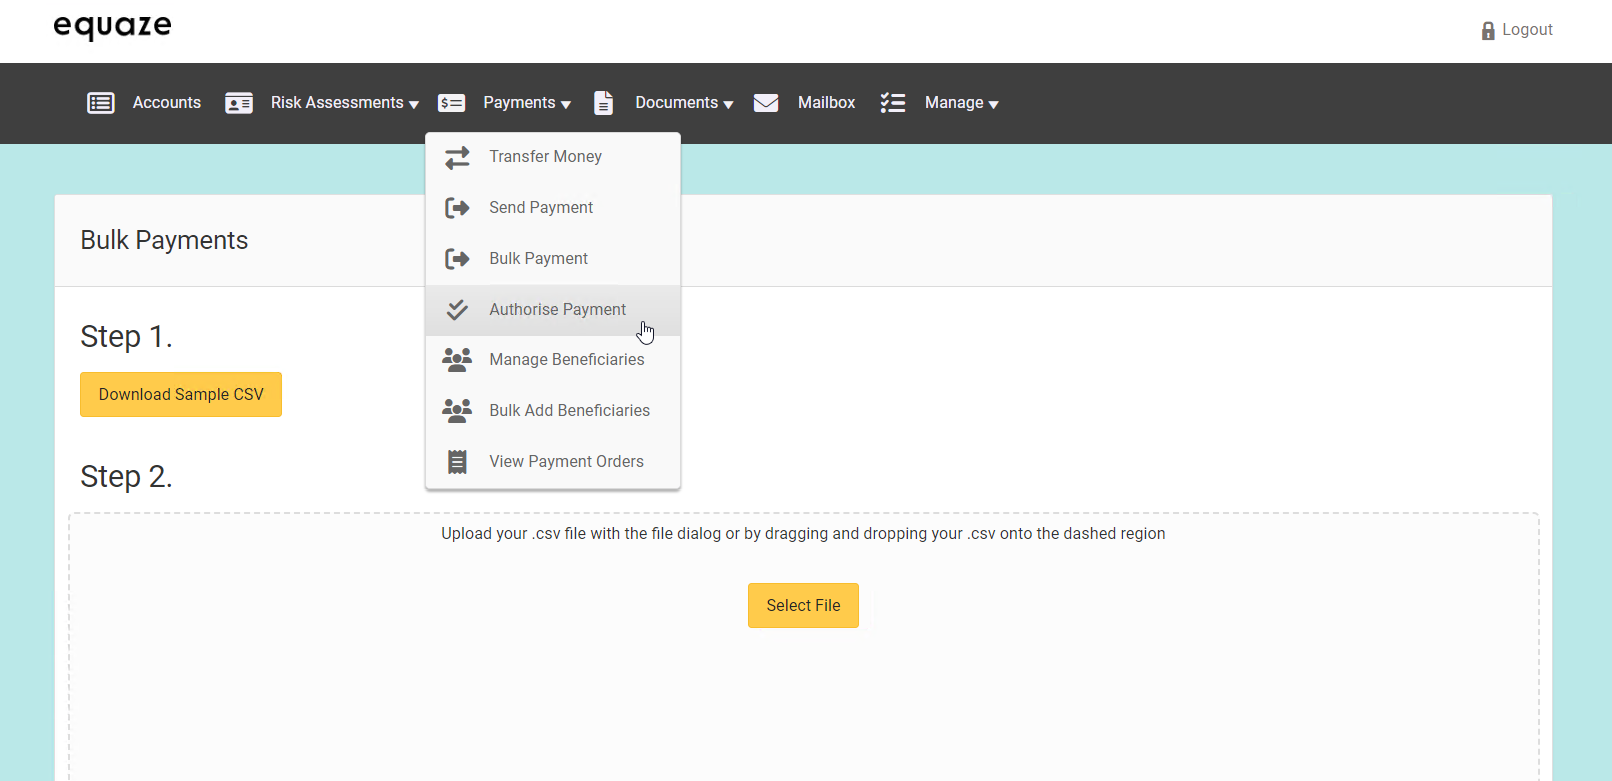The height and width of the screenshot is (781, 1612).
Task: Click the Accounts list icon
Action: 101,103
